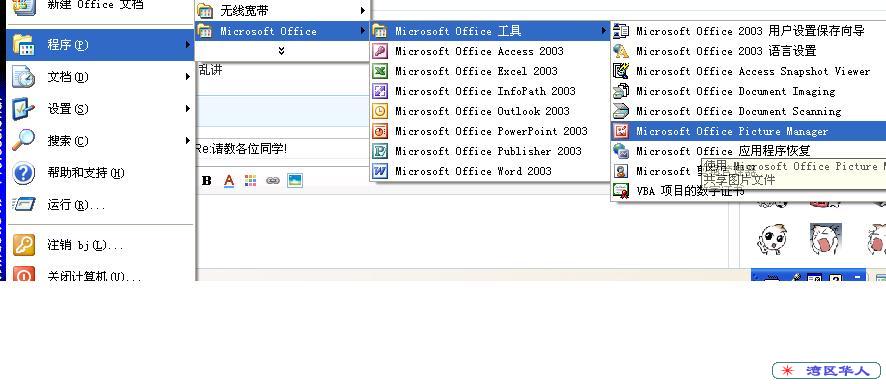Open the 设置(S) Settings menu item
Screen dimensions: 886x384
(x=101, y=109)
